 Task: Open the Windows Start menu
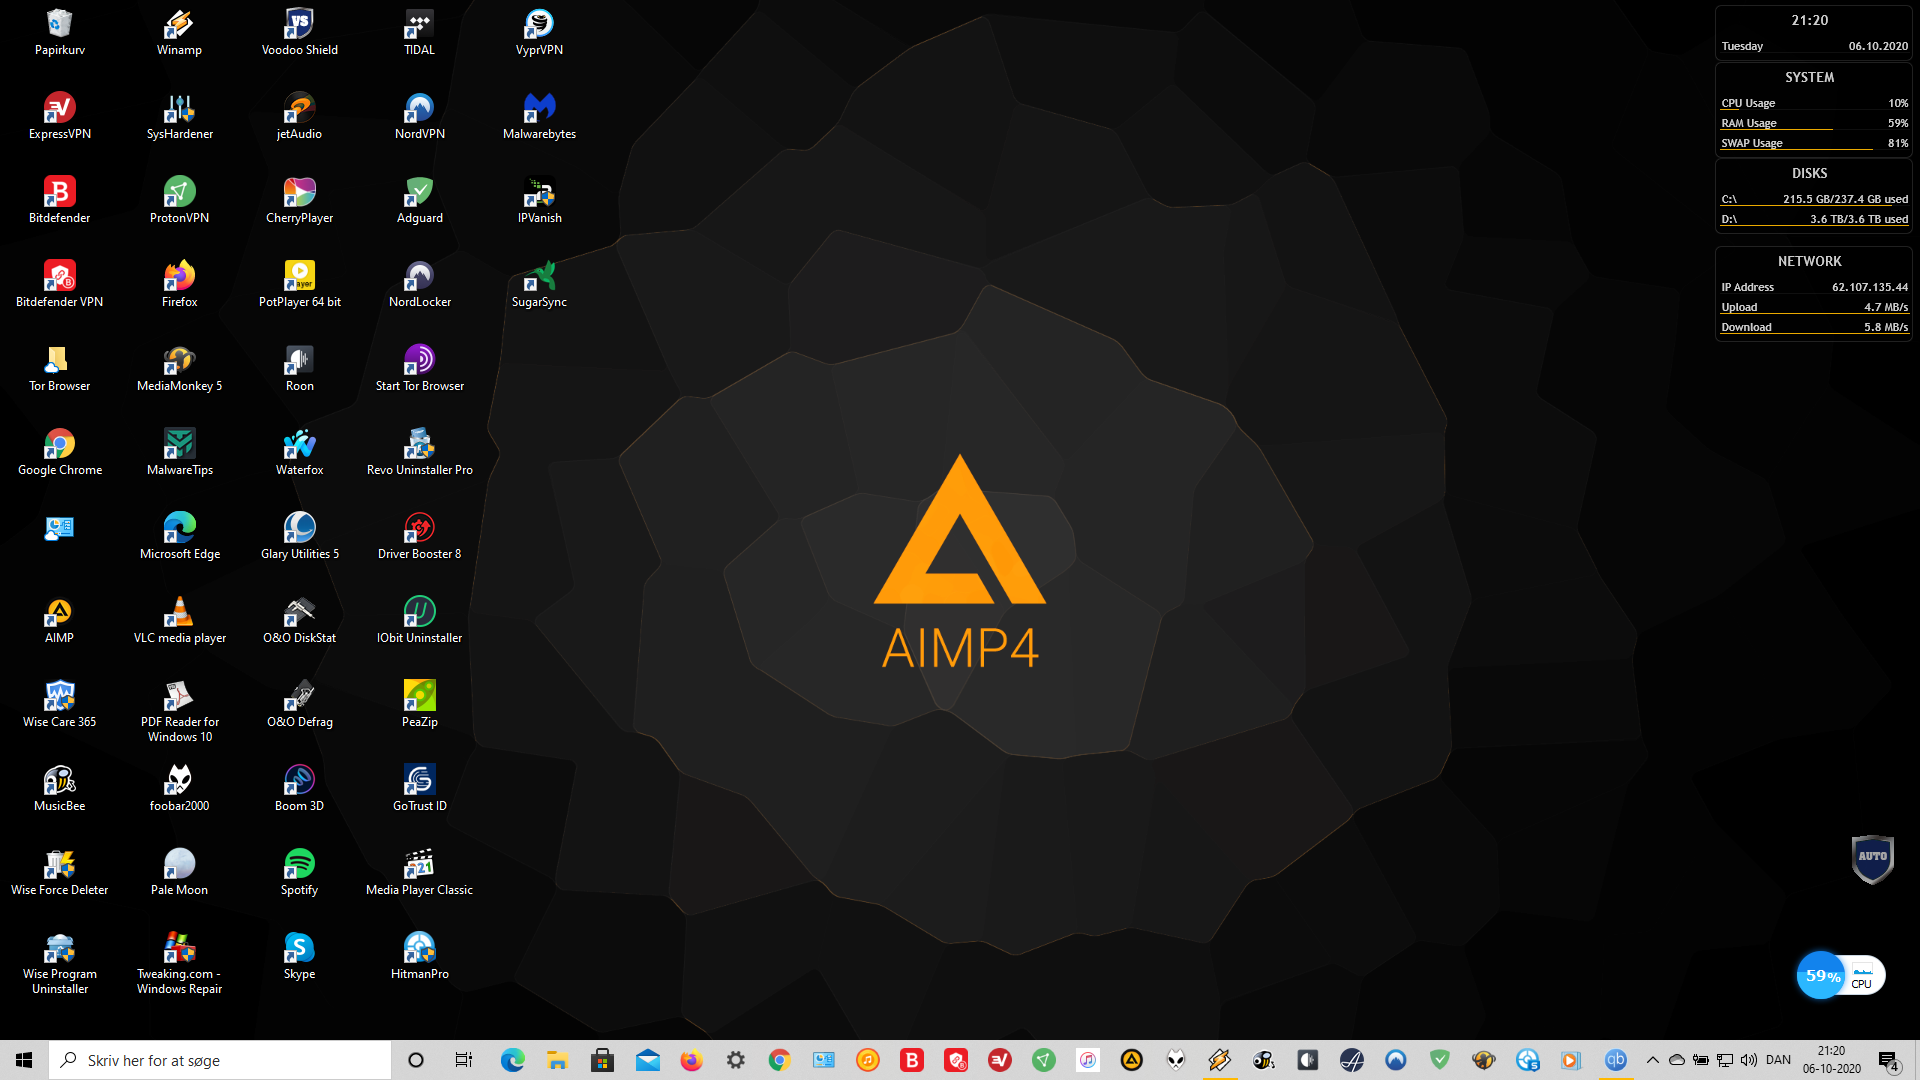[x=24, y=1060]
